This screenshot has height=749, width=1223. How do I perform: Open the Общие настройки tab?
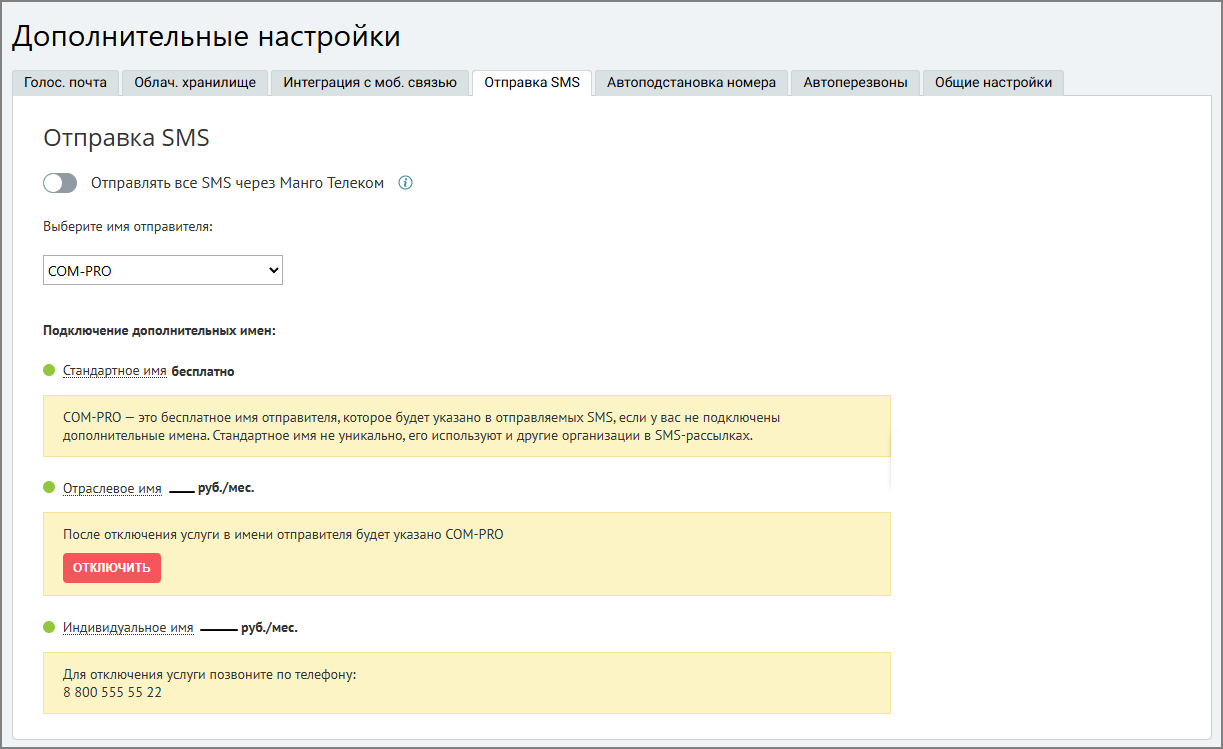pyautogui.click(x=993, y=82)
